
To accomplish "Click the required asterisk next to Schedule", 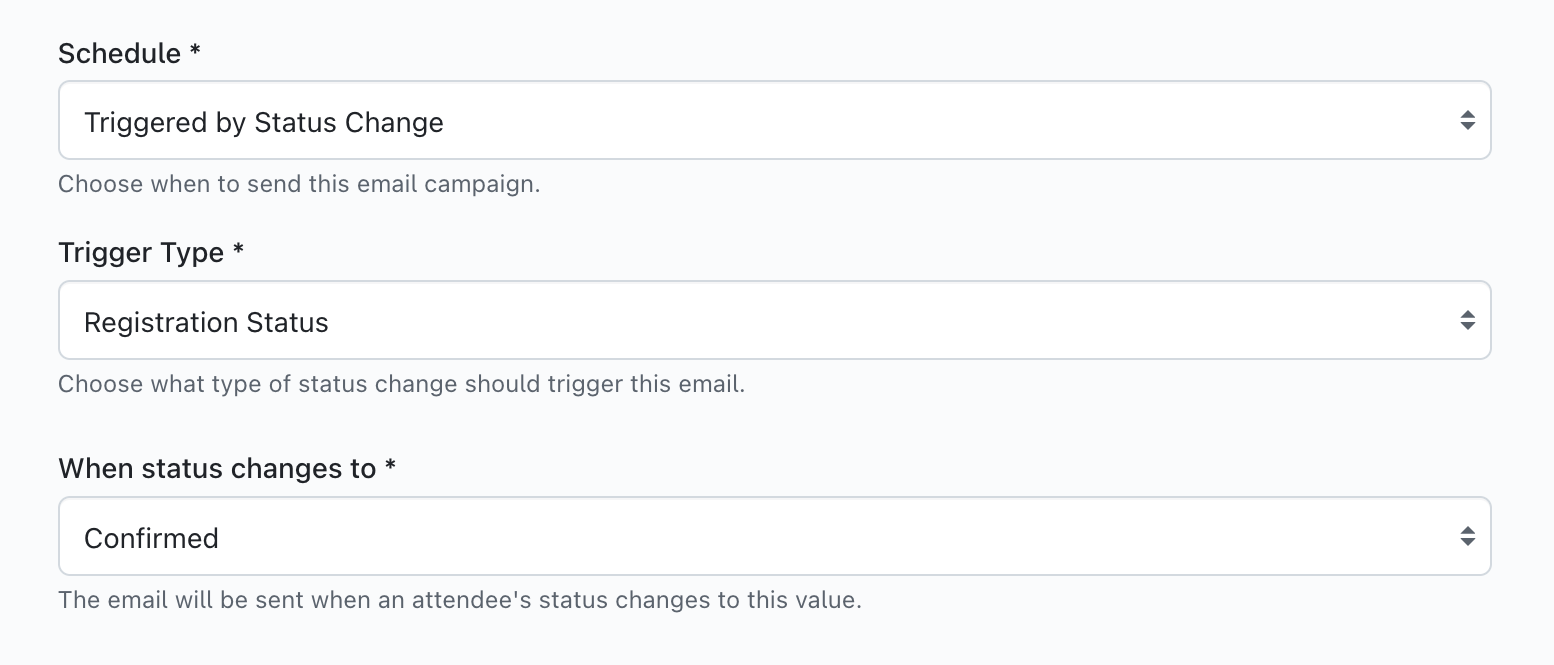I will pyautogui.click(x=195, y=52).
